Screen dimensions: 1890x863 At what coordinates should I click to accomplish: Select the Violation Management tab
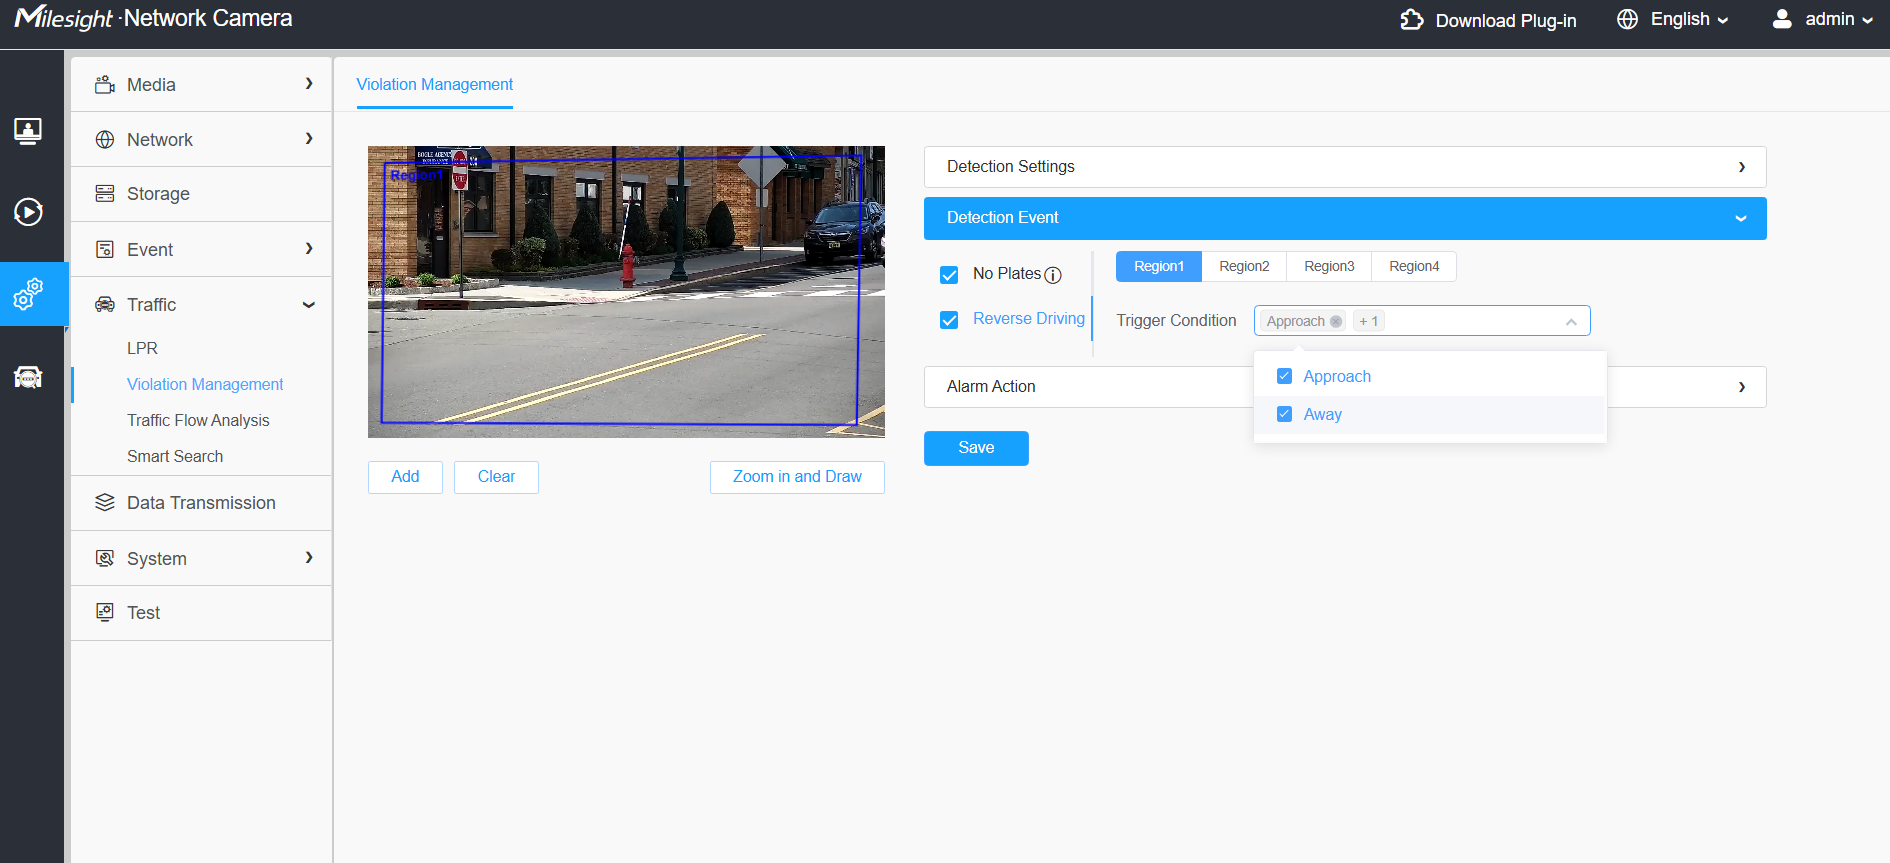coord(435,85)
